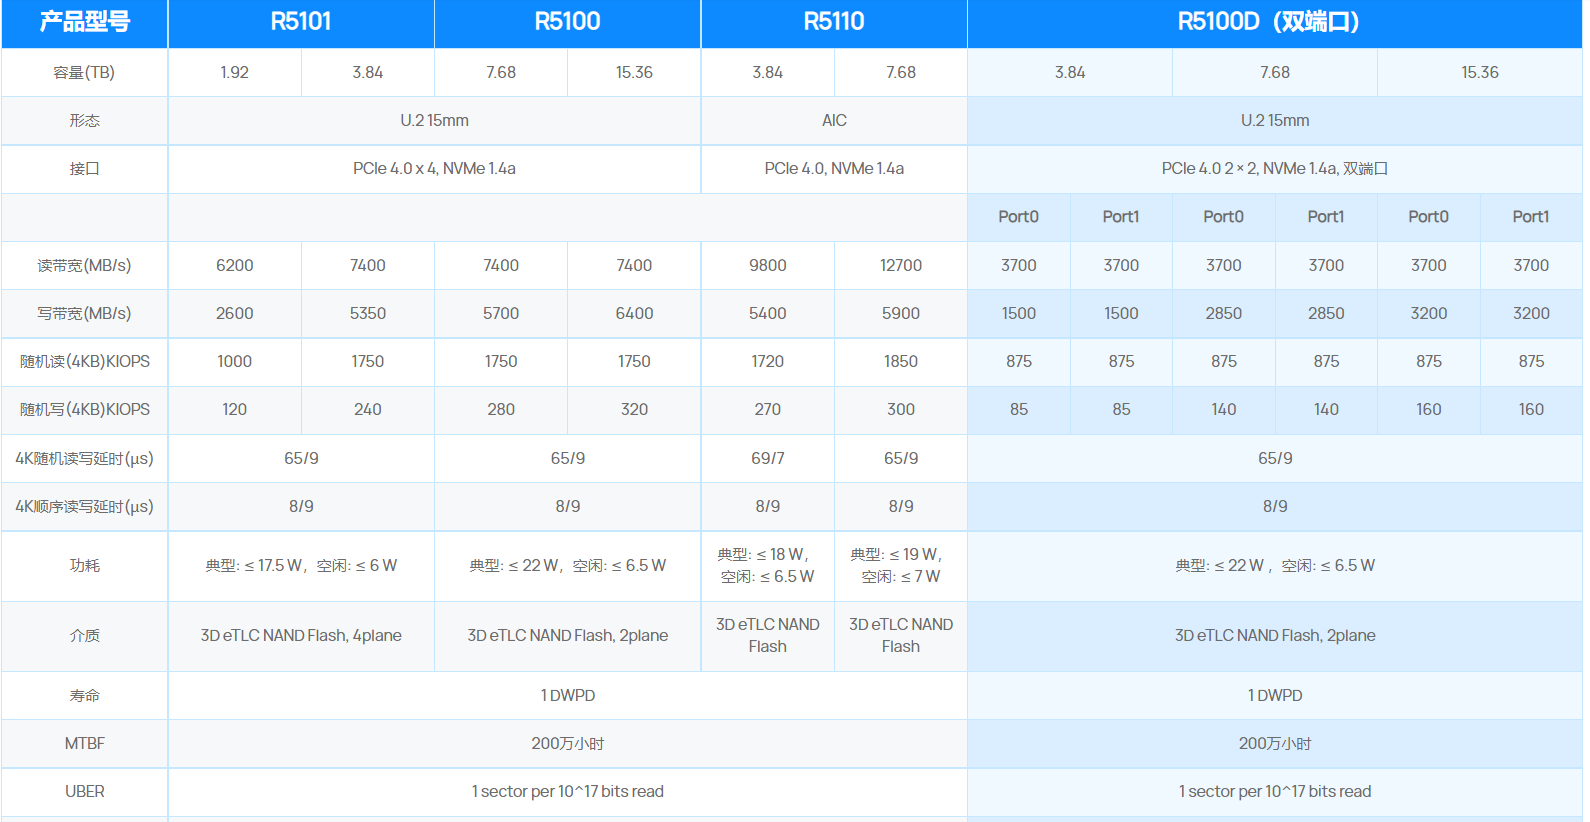Click the PCIe 4.0 x 4, NVMe 1.4a cell
The width and height of the screenshot is (1590, 822).
[x=434, y=168]
